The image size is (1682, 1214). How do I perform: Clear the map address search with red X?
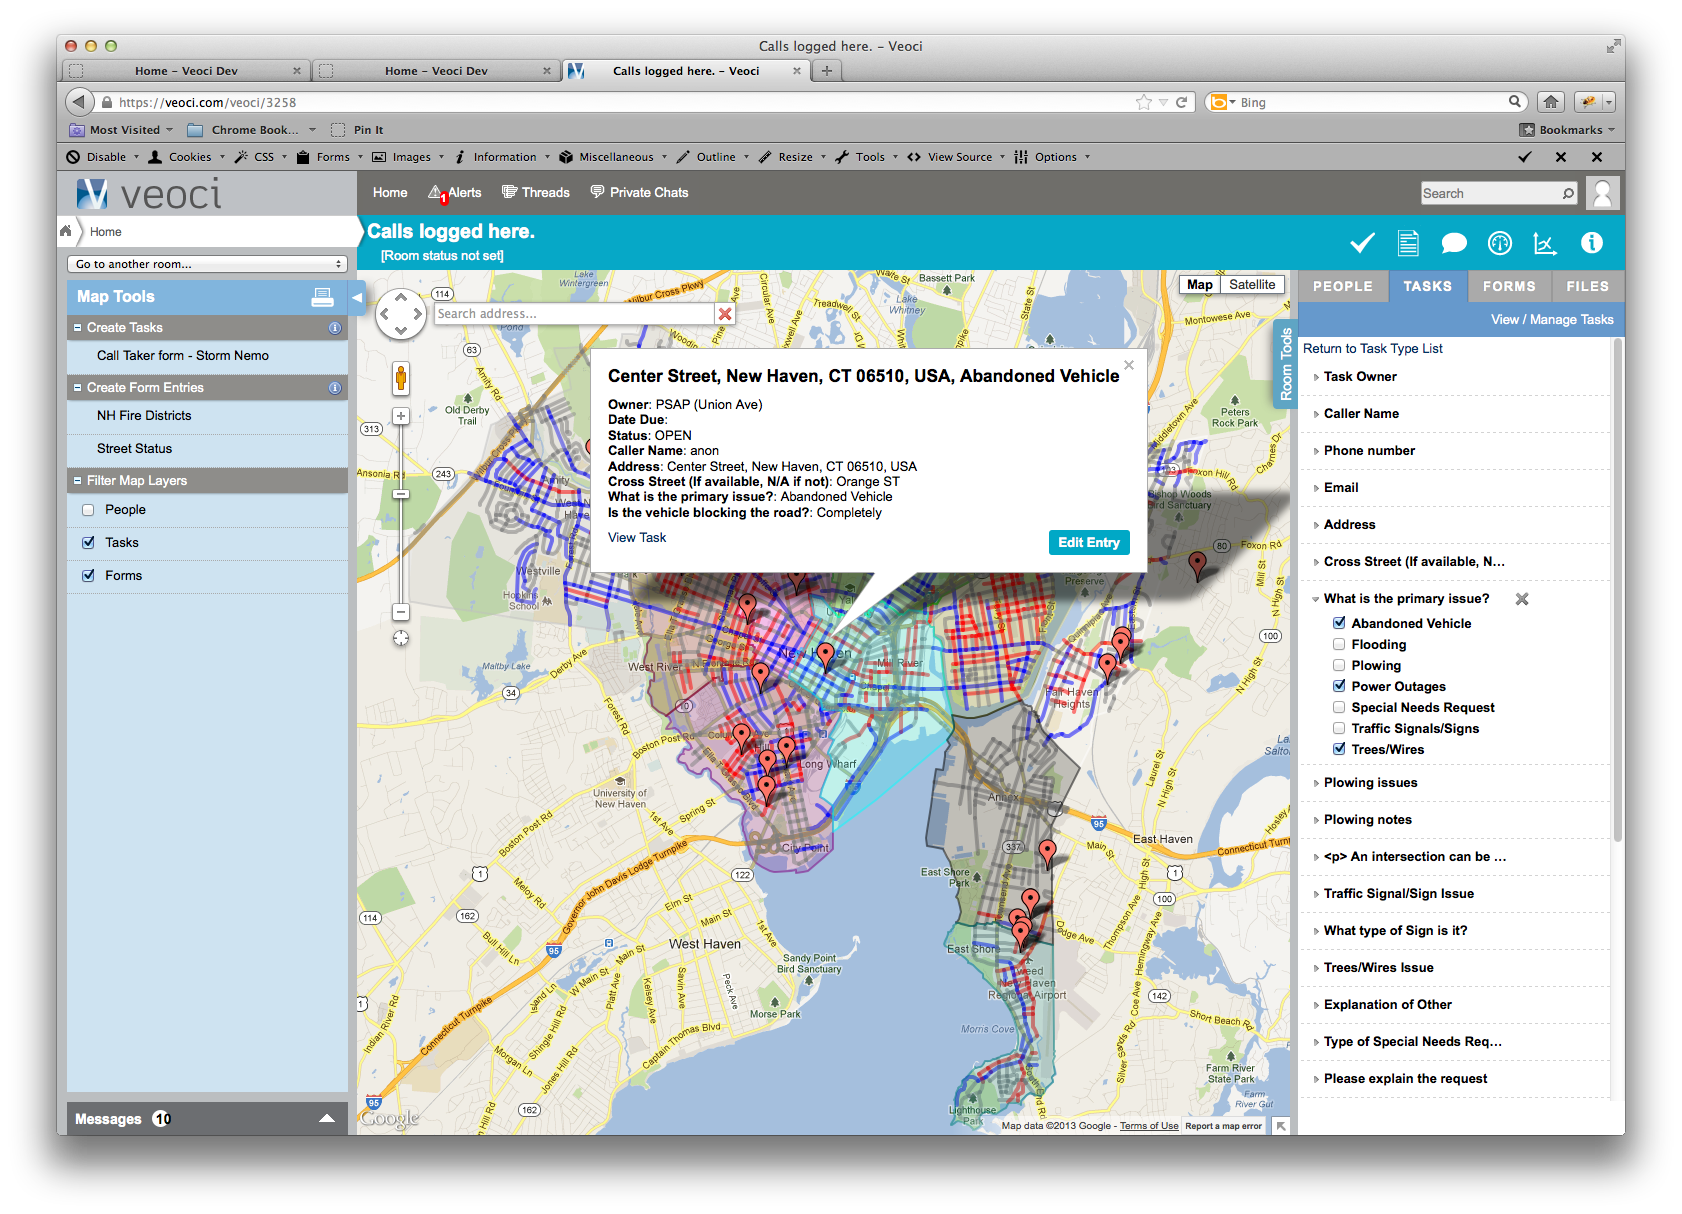(x=725, y=314)
